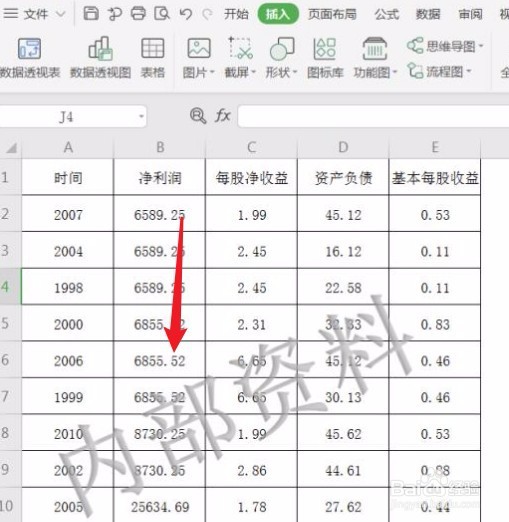Click the Screenshot (截屏) icon
The width and height of the screenshot is (509, 522).
240,49
